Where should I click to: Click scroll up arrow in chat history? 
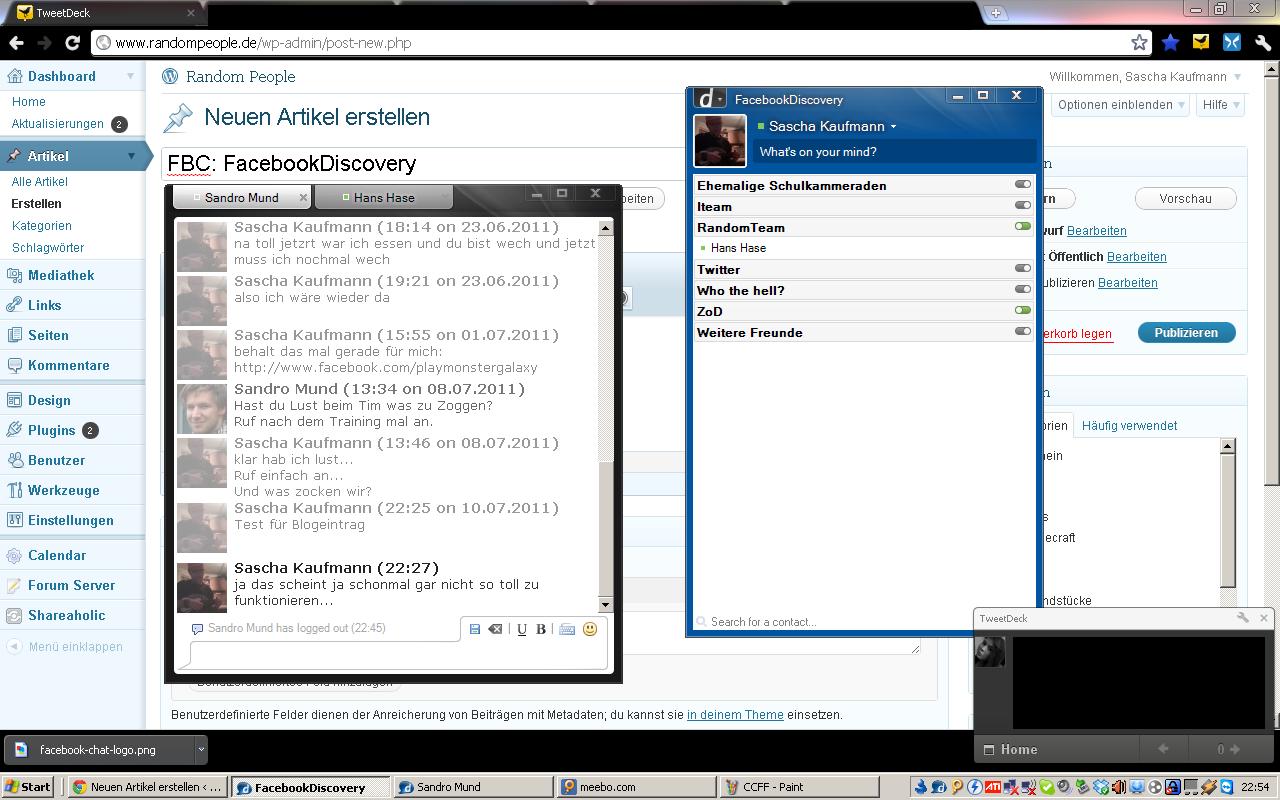point(605,228)
